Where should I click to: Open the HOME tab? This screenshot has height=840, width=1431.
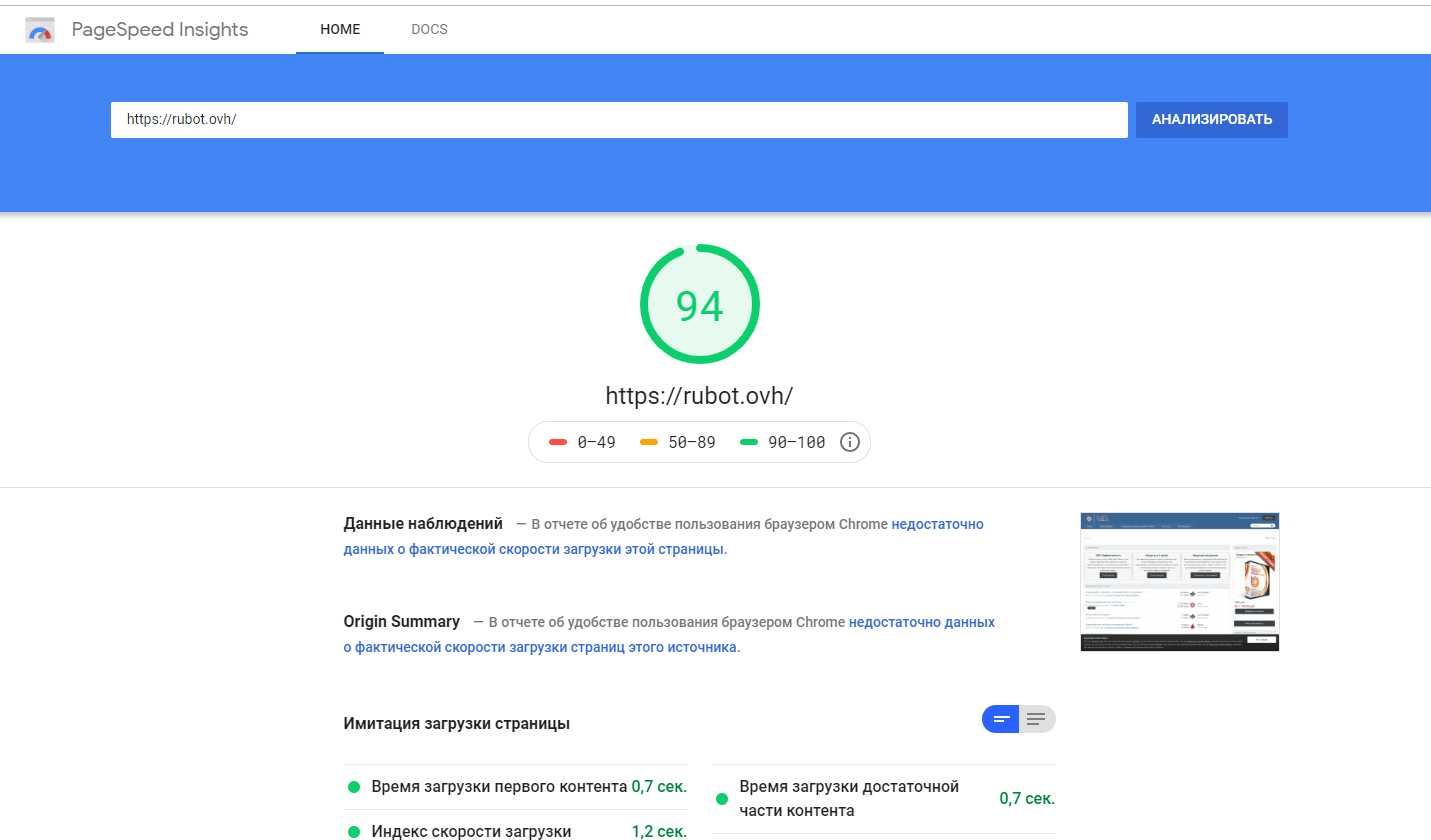[x=340, y=30]
